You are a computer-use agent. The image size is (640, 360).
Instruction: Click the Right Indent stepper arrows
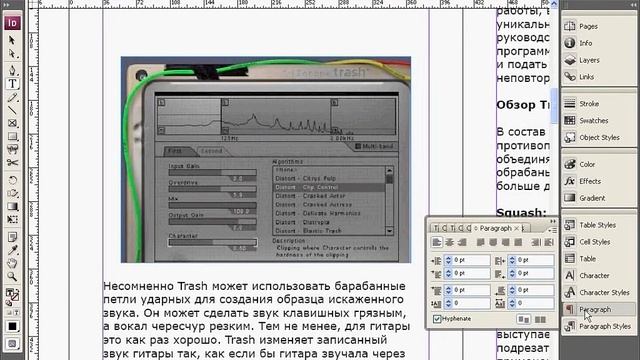pos(512,260)
